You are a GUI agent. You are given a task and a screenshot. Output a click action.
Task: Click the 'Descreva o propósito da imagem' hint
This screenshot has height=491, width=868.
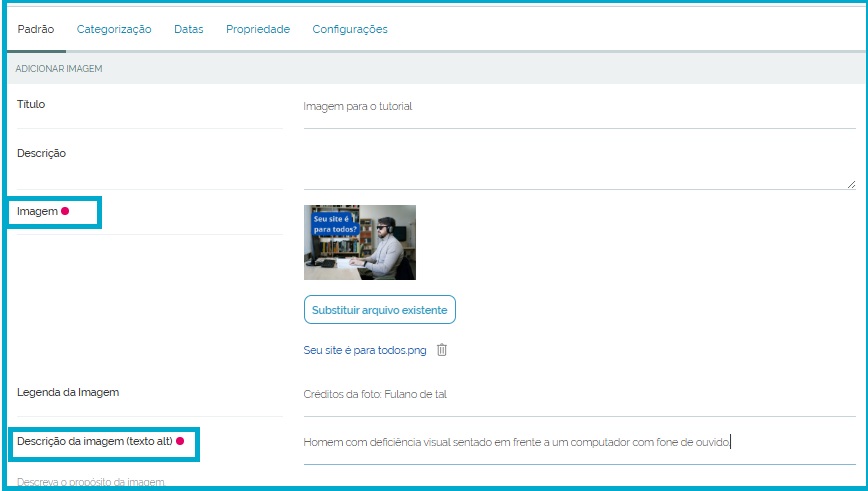click(91, 482)
